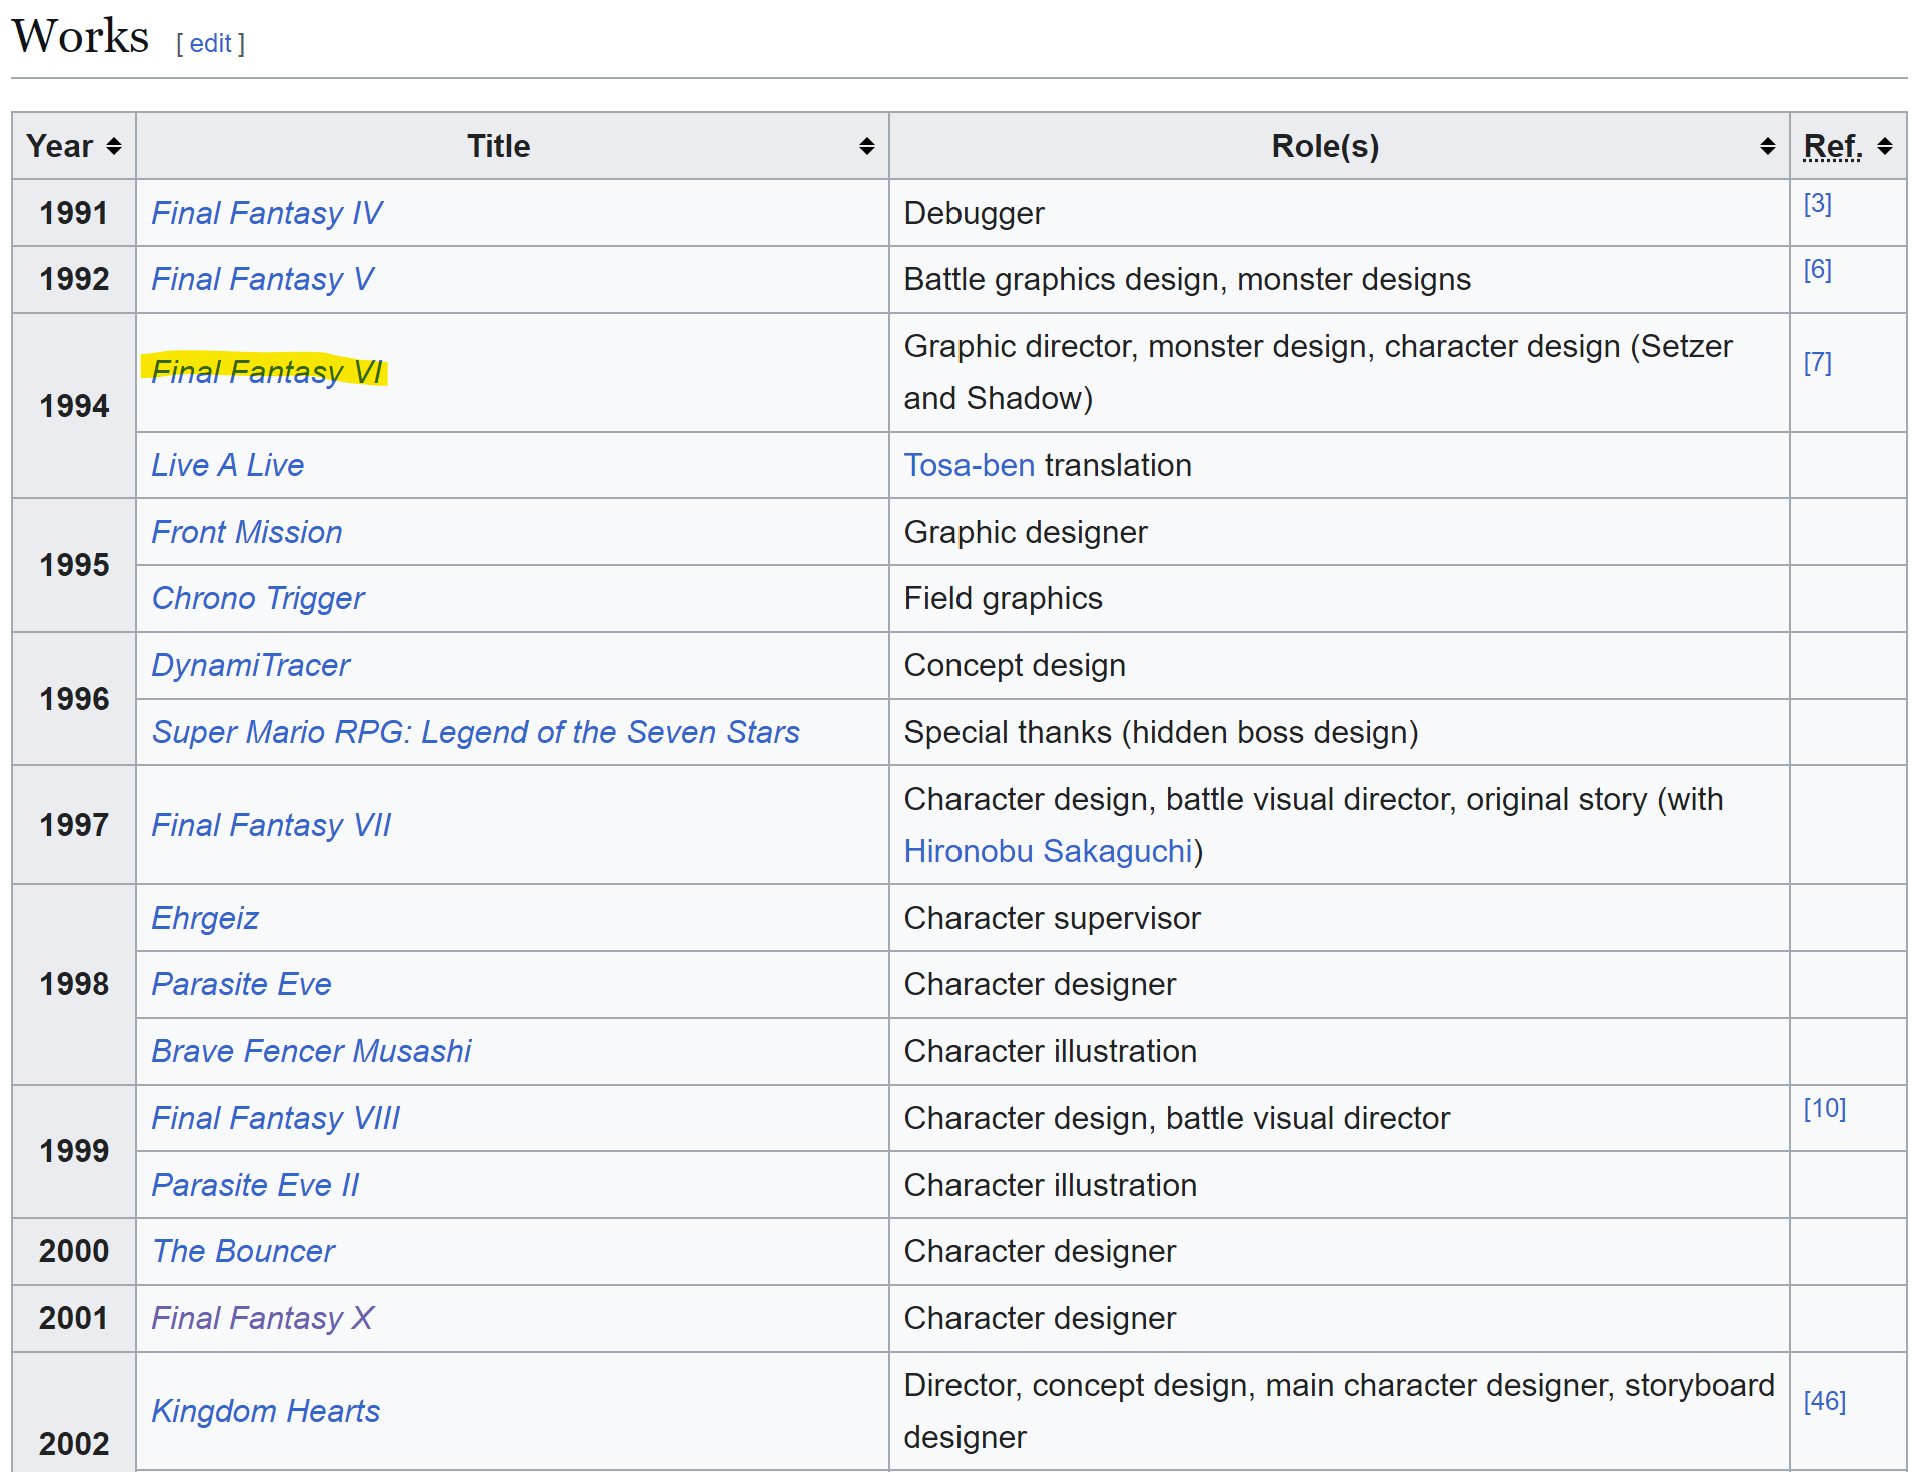Click the Role(s) column header label
1912x1472 pixels.
1325,147
